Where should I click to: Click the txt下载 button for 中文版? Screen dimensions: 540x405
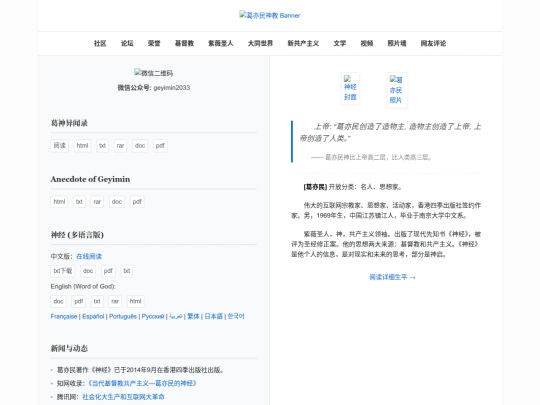(63, 271)
